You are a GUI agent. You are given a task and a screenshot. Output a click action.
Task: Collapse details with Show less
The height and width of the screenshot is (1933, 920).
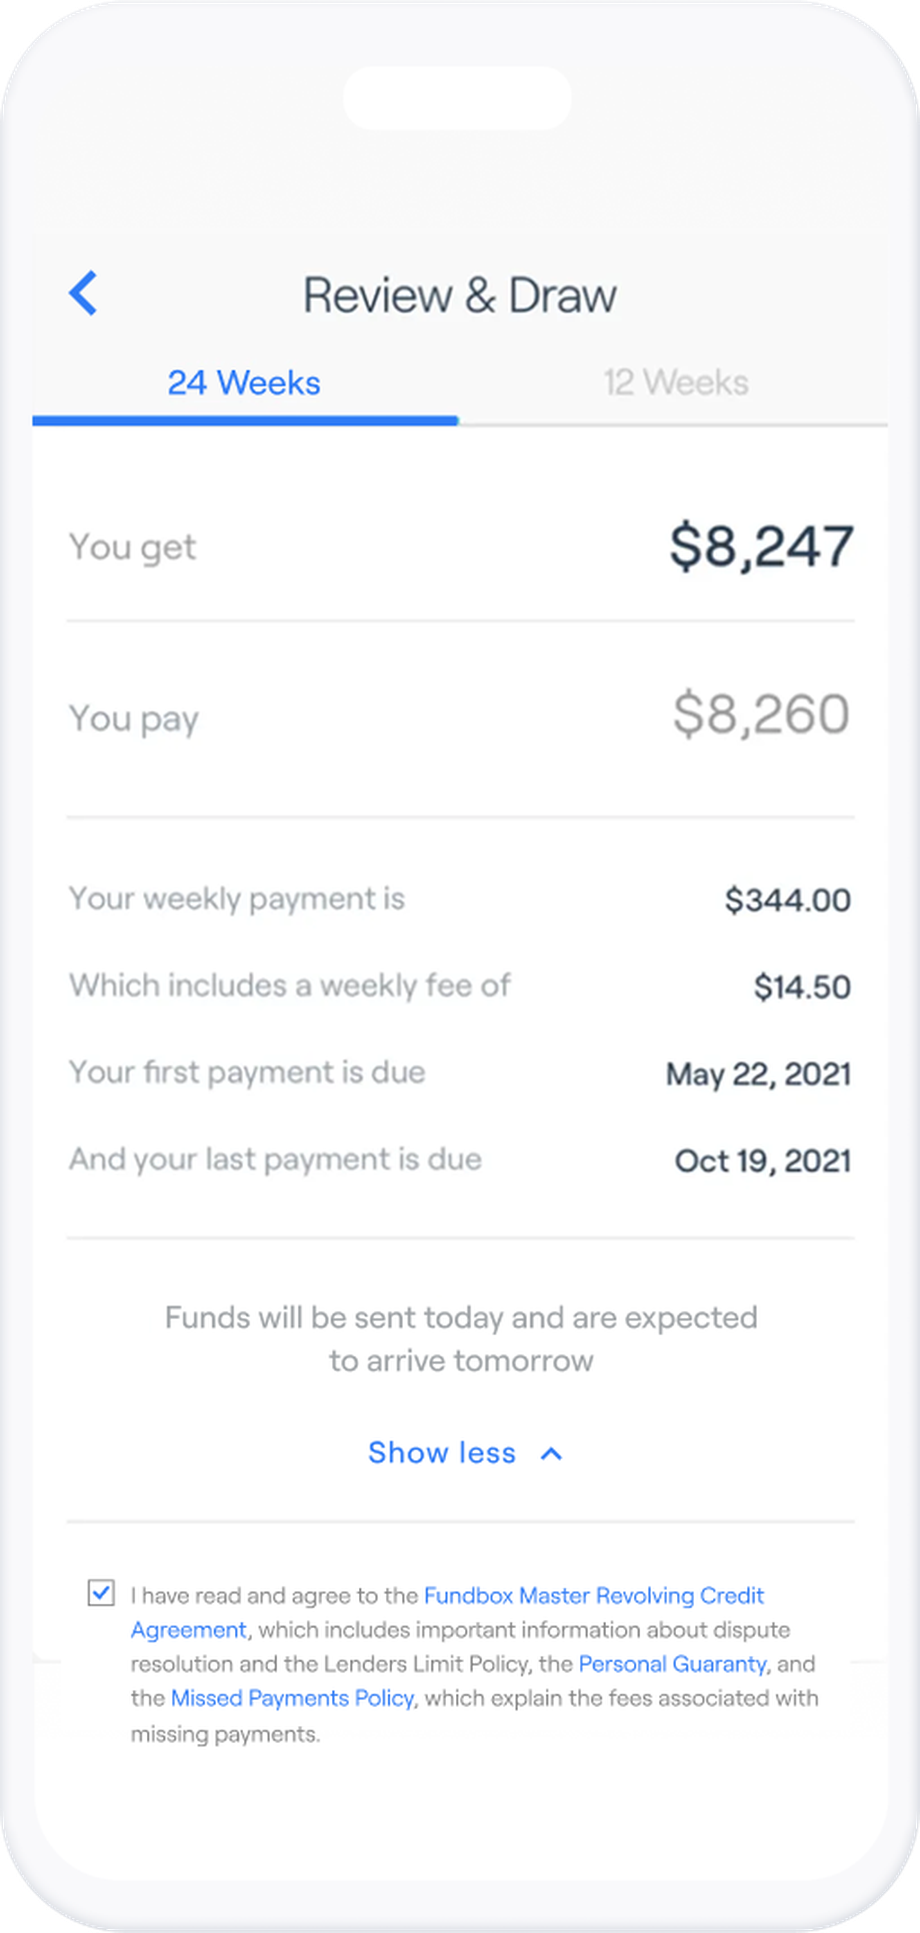[x=442, y=1453]
